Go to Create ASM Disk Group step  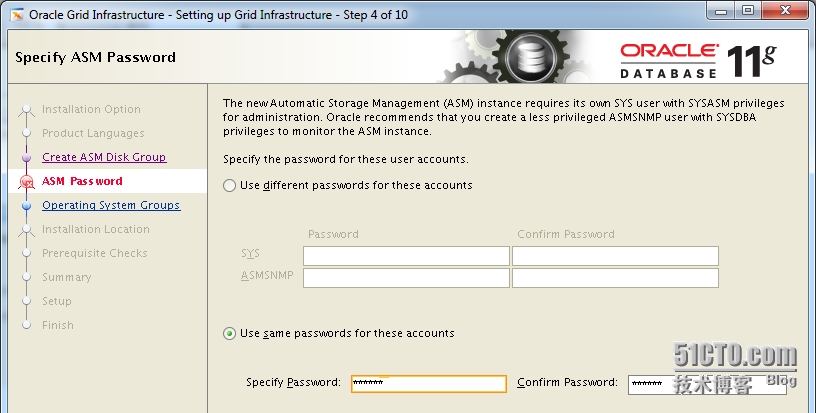pos(104,157)
